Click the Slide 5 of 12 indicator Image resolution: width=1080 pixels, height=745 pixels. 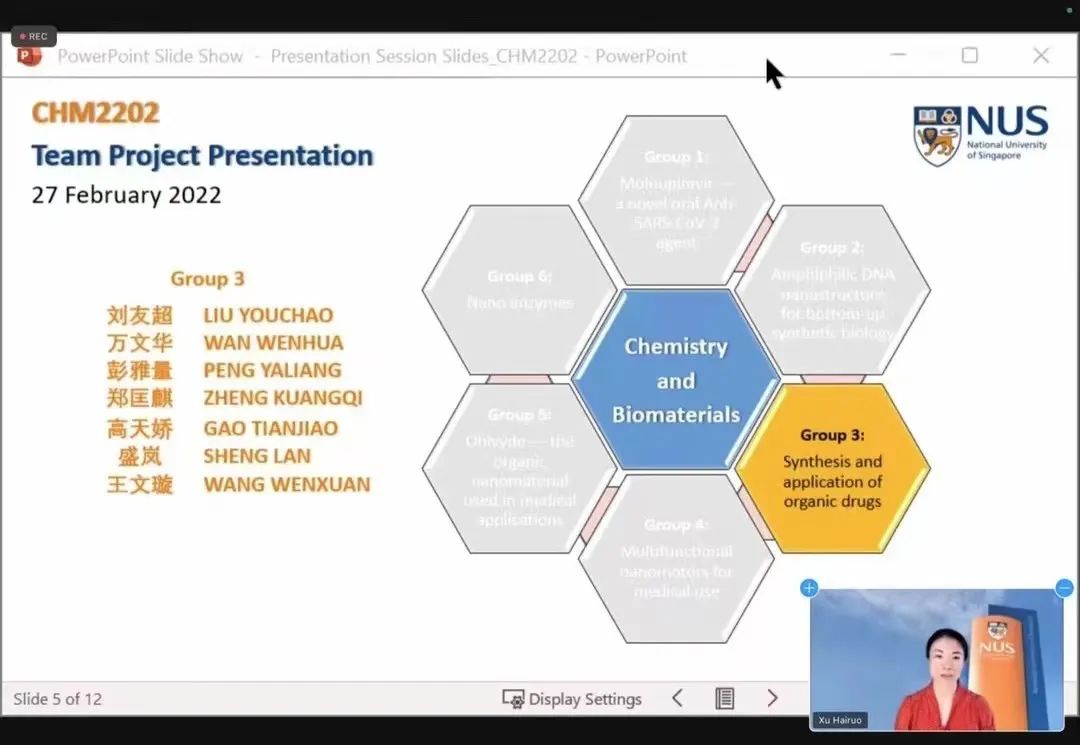pyautogui.click(x=58, y=699)
